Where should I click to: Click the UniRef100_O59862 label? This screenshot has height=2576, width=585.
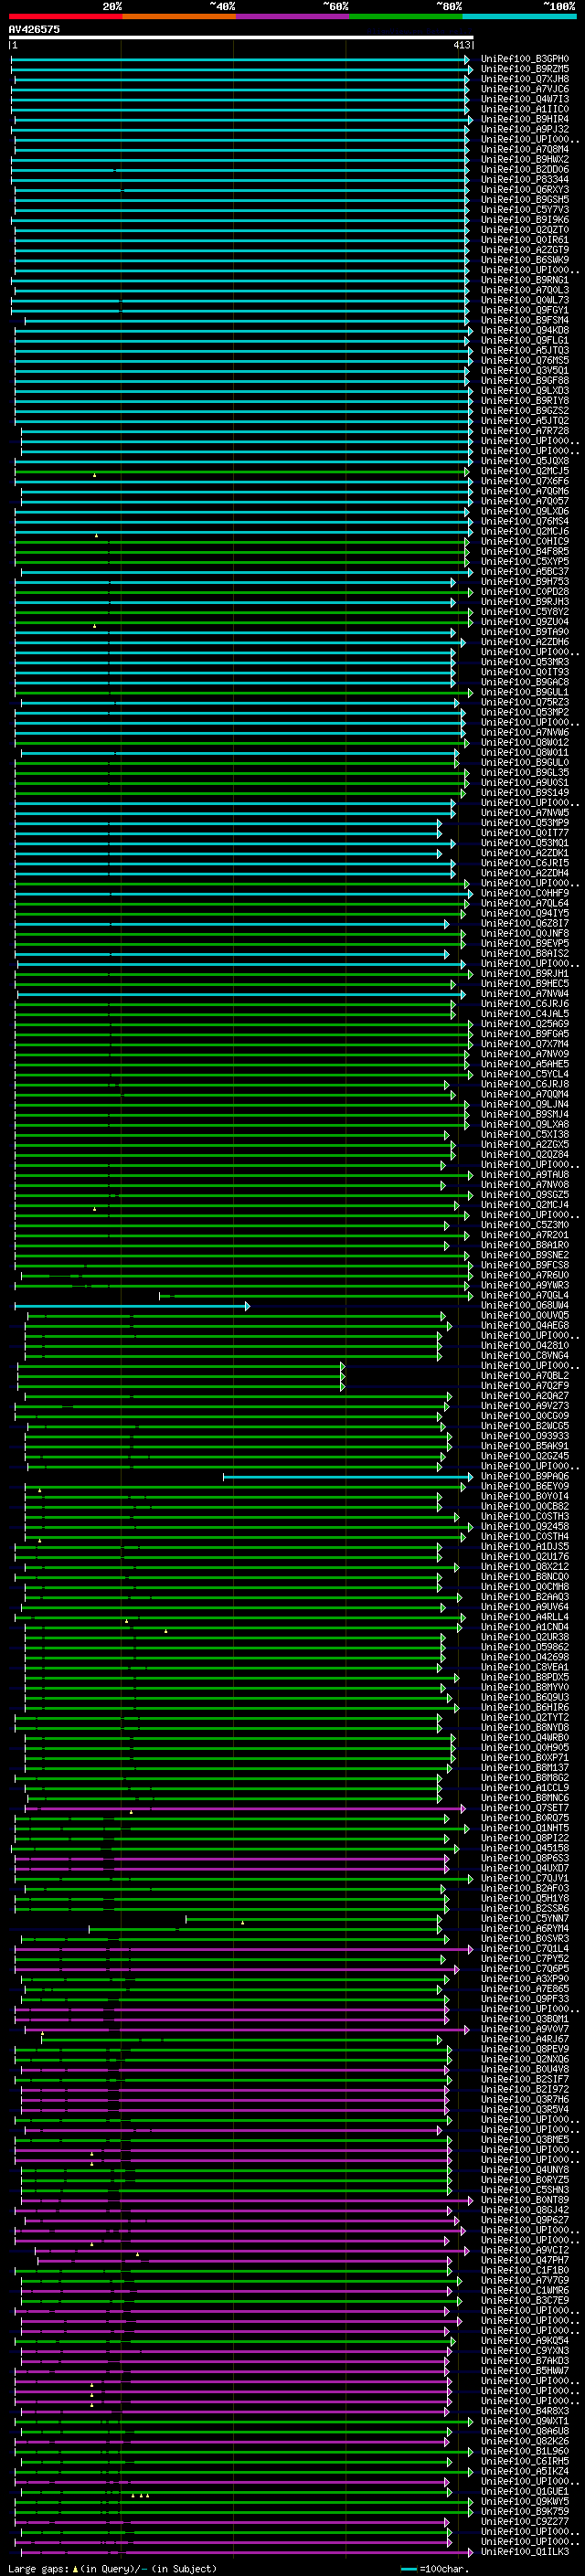(x=525, y=1647)
